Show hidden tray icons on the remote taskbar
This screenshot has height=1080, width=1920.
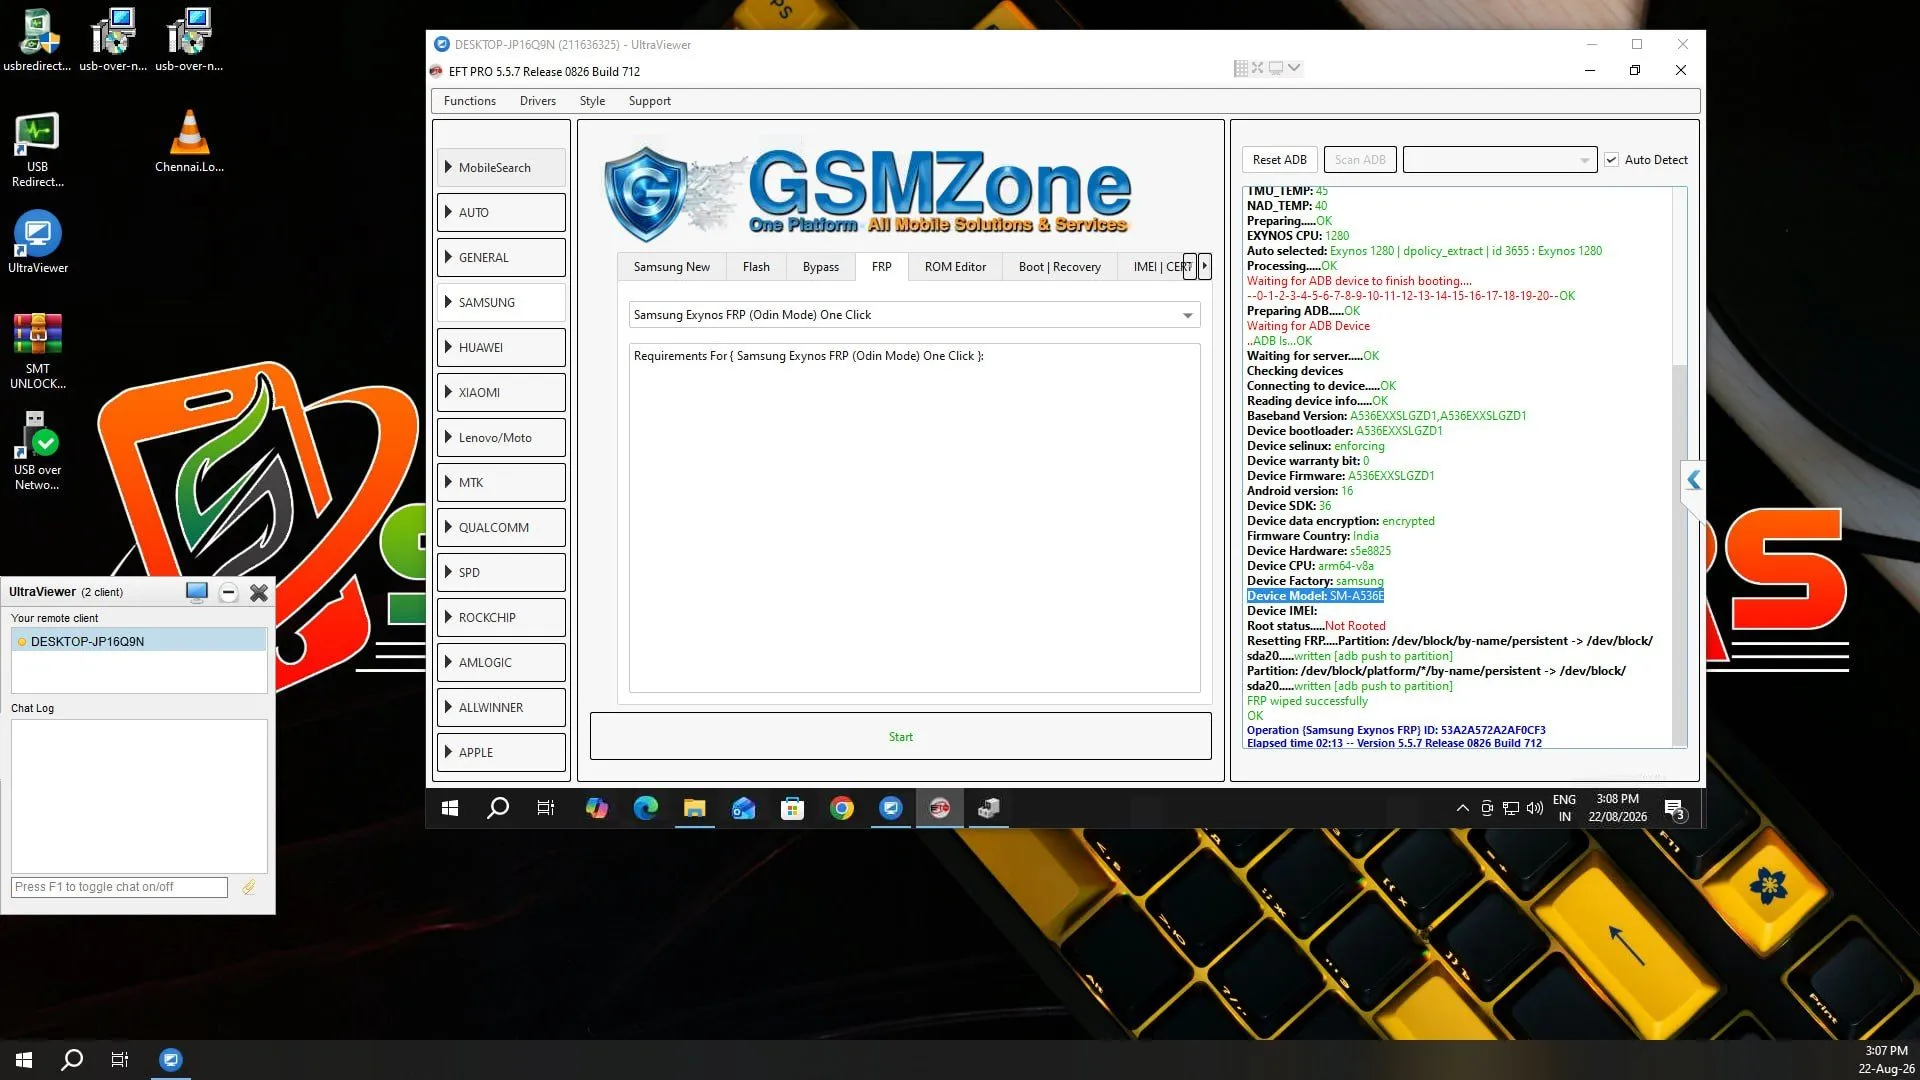pyautogui.click(x=1462, y=808)
